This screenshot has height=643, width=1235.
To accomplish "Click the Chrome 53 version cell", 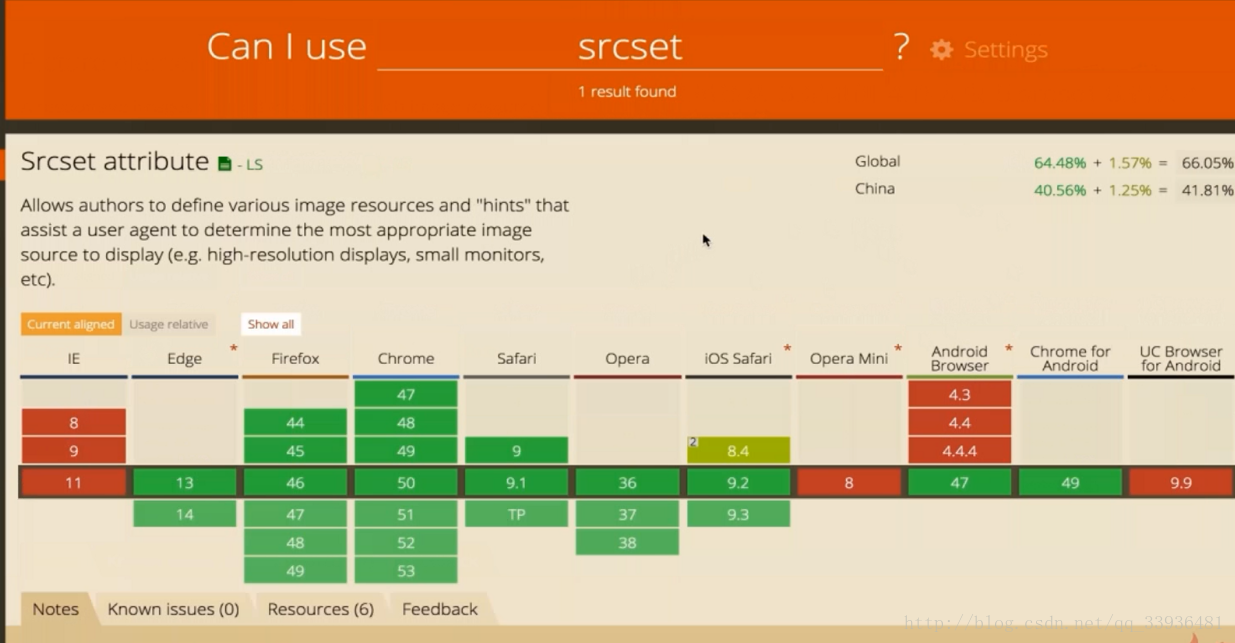I will [406, 570].
